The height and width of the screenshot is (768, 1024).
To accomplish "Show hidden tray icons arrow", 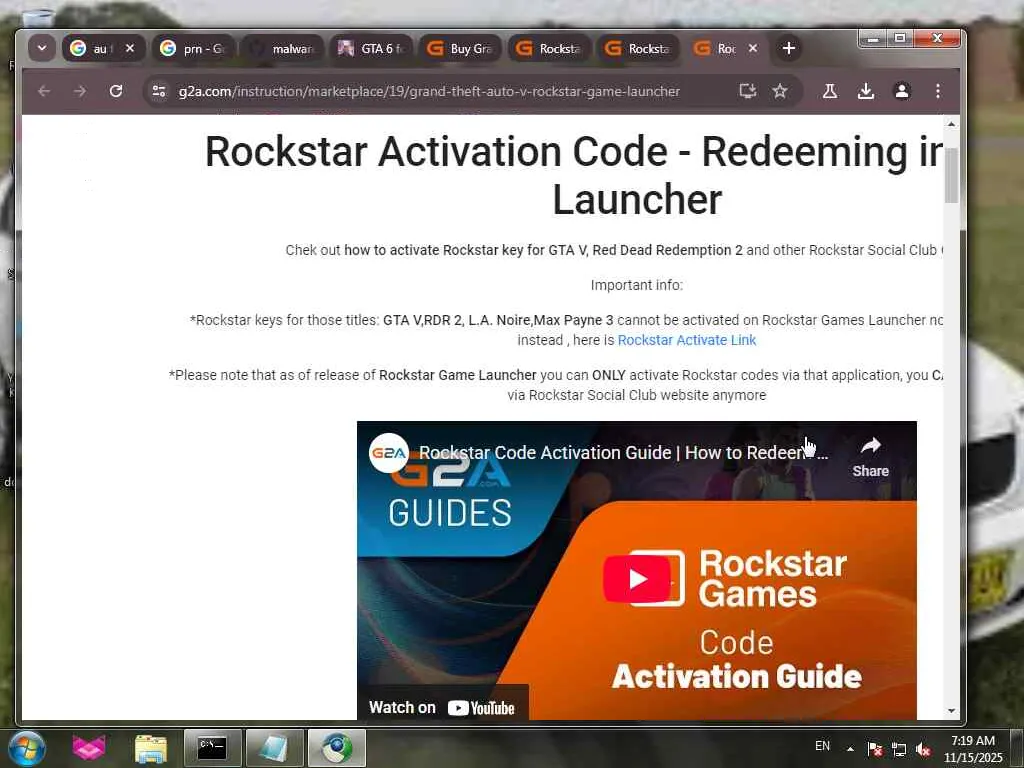I will coord(850,749).
